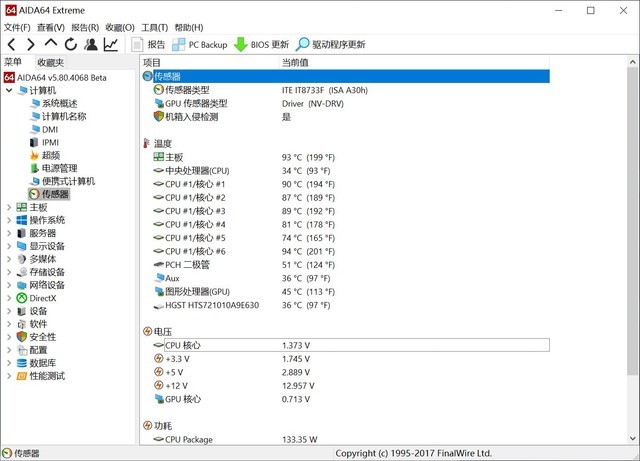Select 便携式计算机 in the tree
Viewport: 640px width, 461px height.
point(62,181)
